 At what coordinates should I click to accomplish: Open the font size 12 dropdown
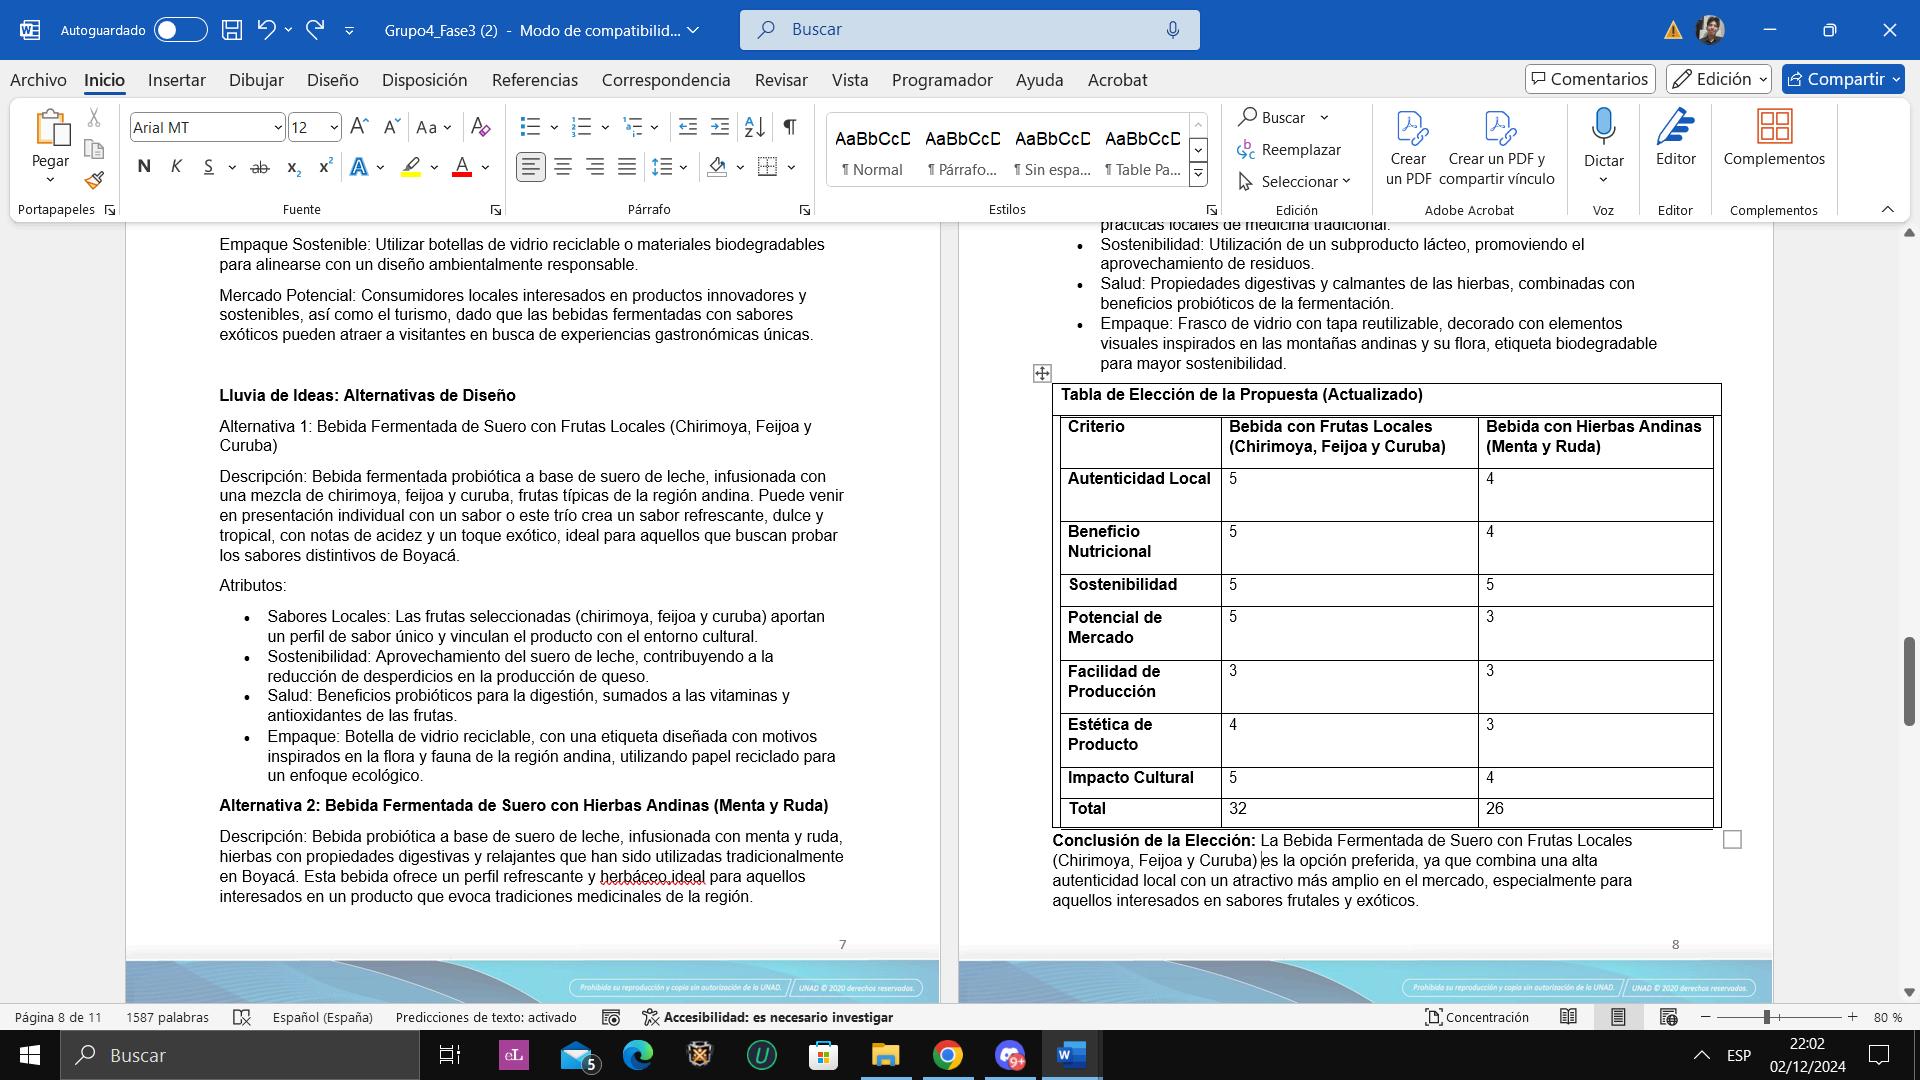(333, 128)
